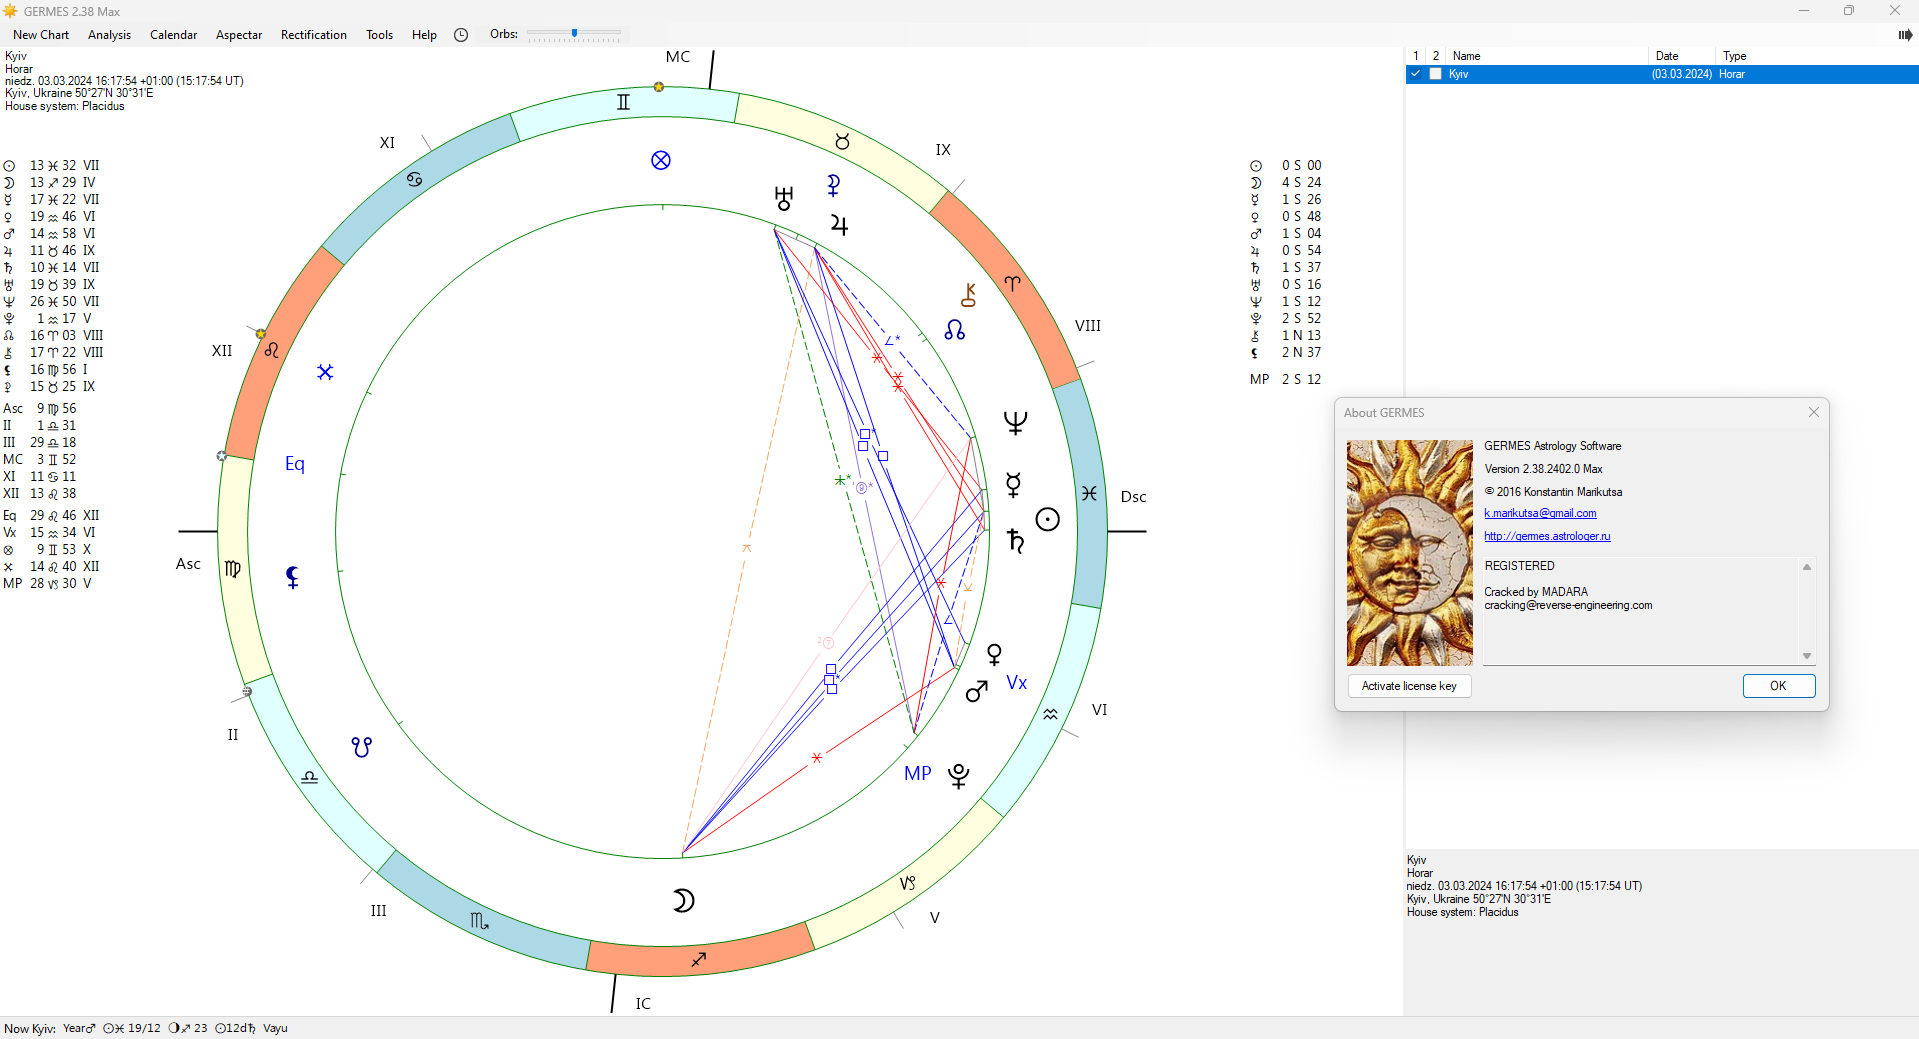Click the South Node glyph in the chart
The image size is (1919, 1039).
point(362,747)
